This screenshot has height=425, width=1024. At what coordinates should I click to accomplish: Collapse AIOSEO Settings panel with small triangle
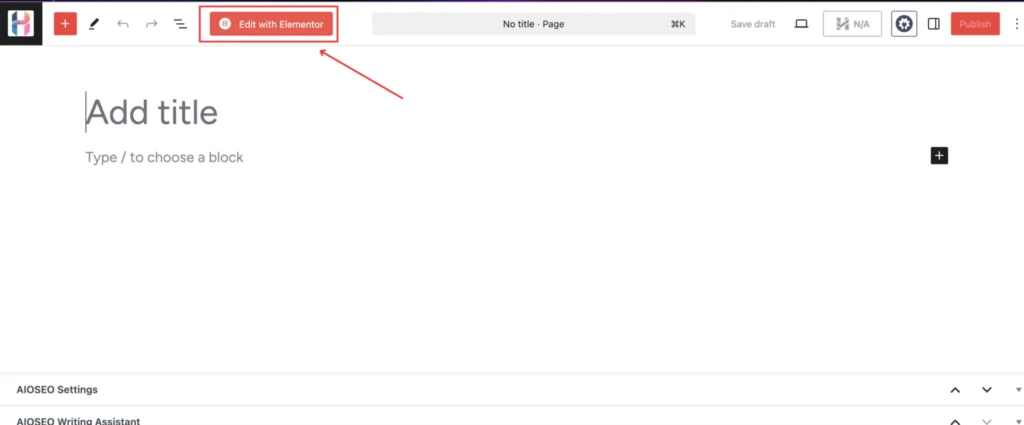coord(1018,390)
